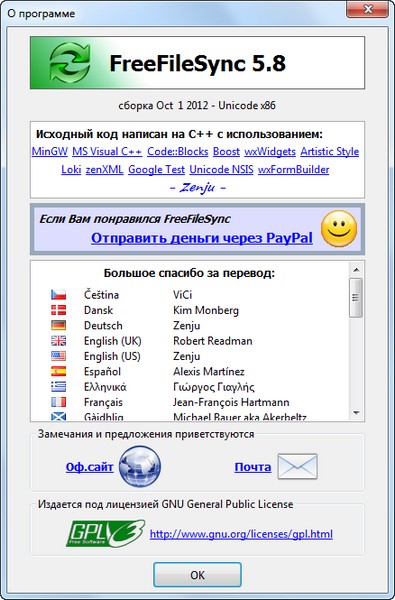Click the build info 'сборка Oct 1 2012' text
395x600 pixels.
[164, 106]
